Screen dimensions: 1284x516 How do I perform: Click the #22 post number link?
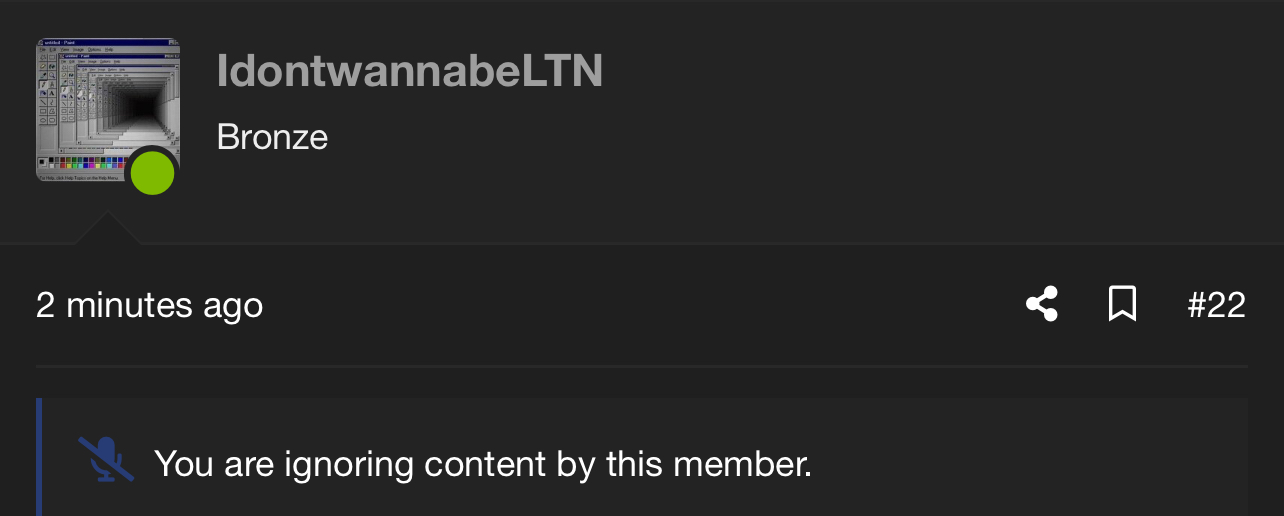pos(1216,305)
